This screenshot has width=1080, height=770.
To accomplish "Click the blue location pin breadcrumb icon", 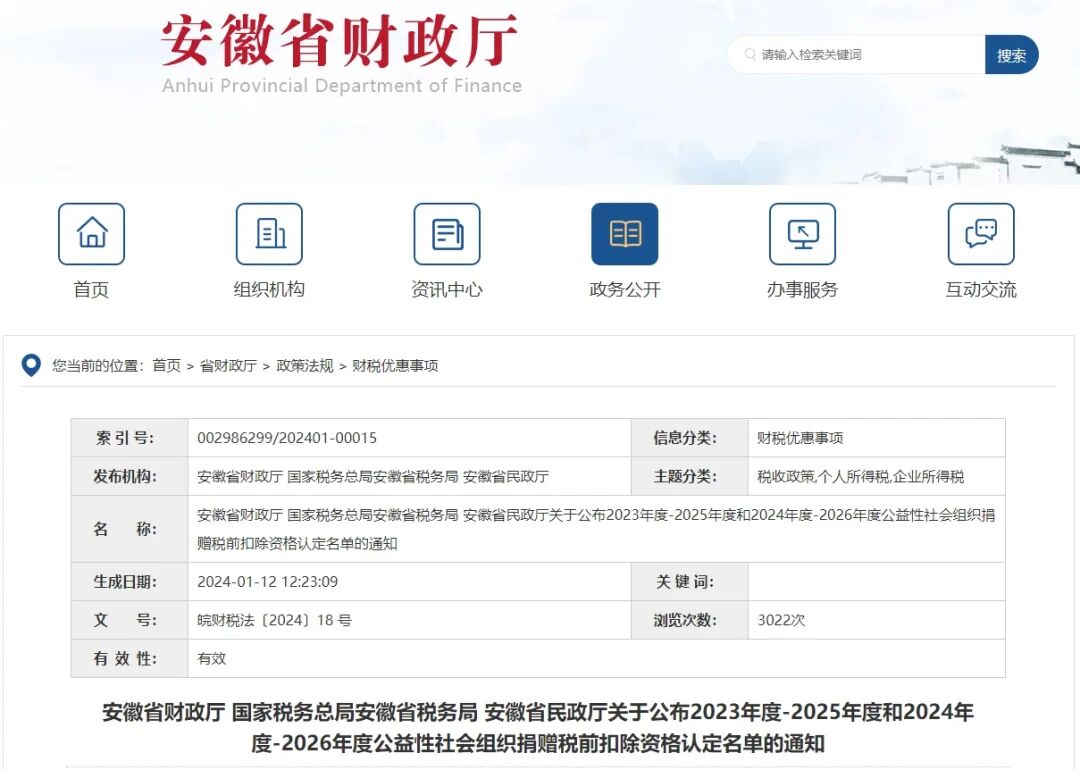I will point(30,365).
